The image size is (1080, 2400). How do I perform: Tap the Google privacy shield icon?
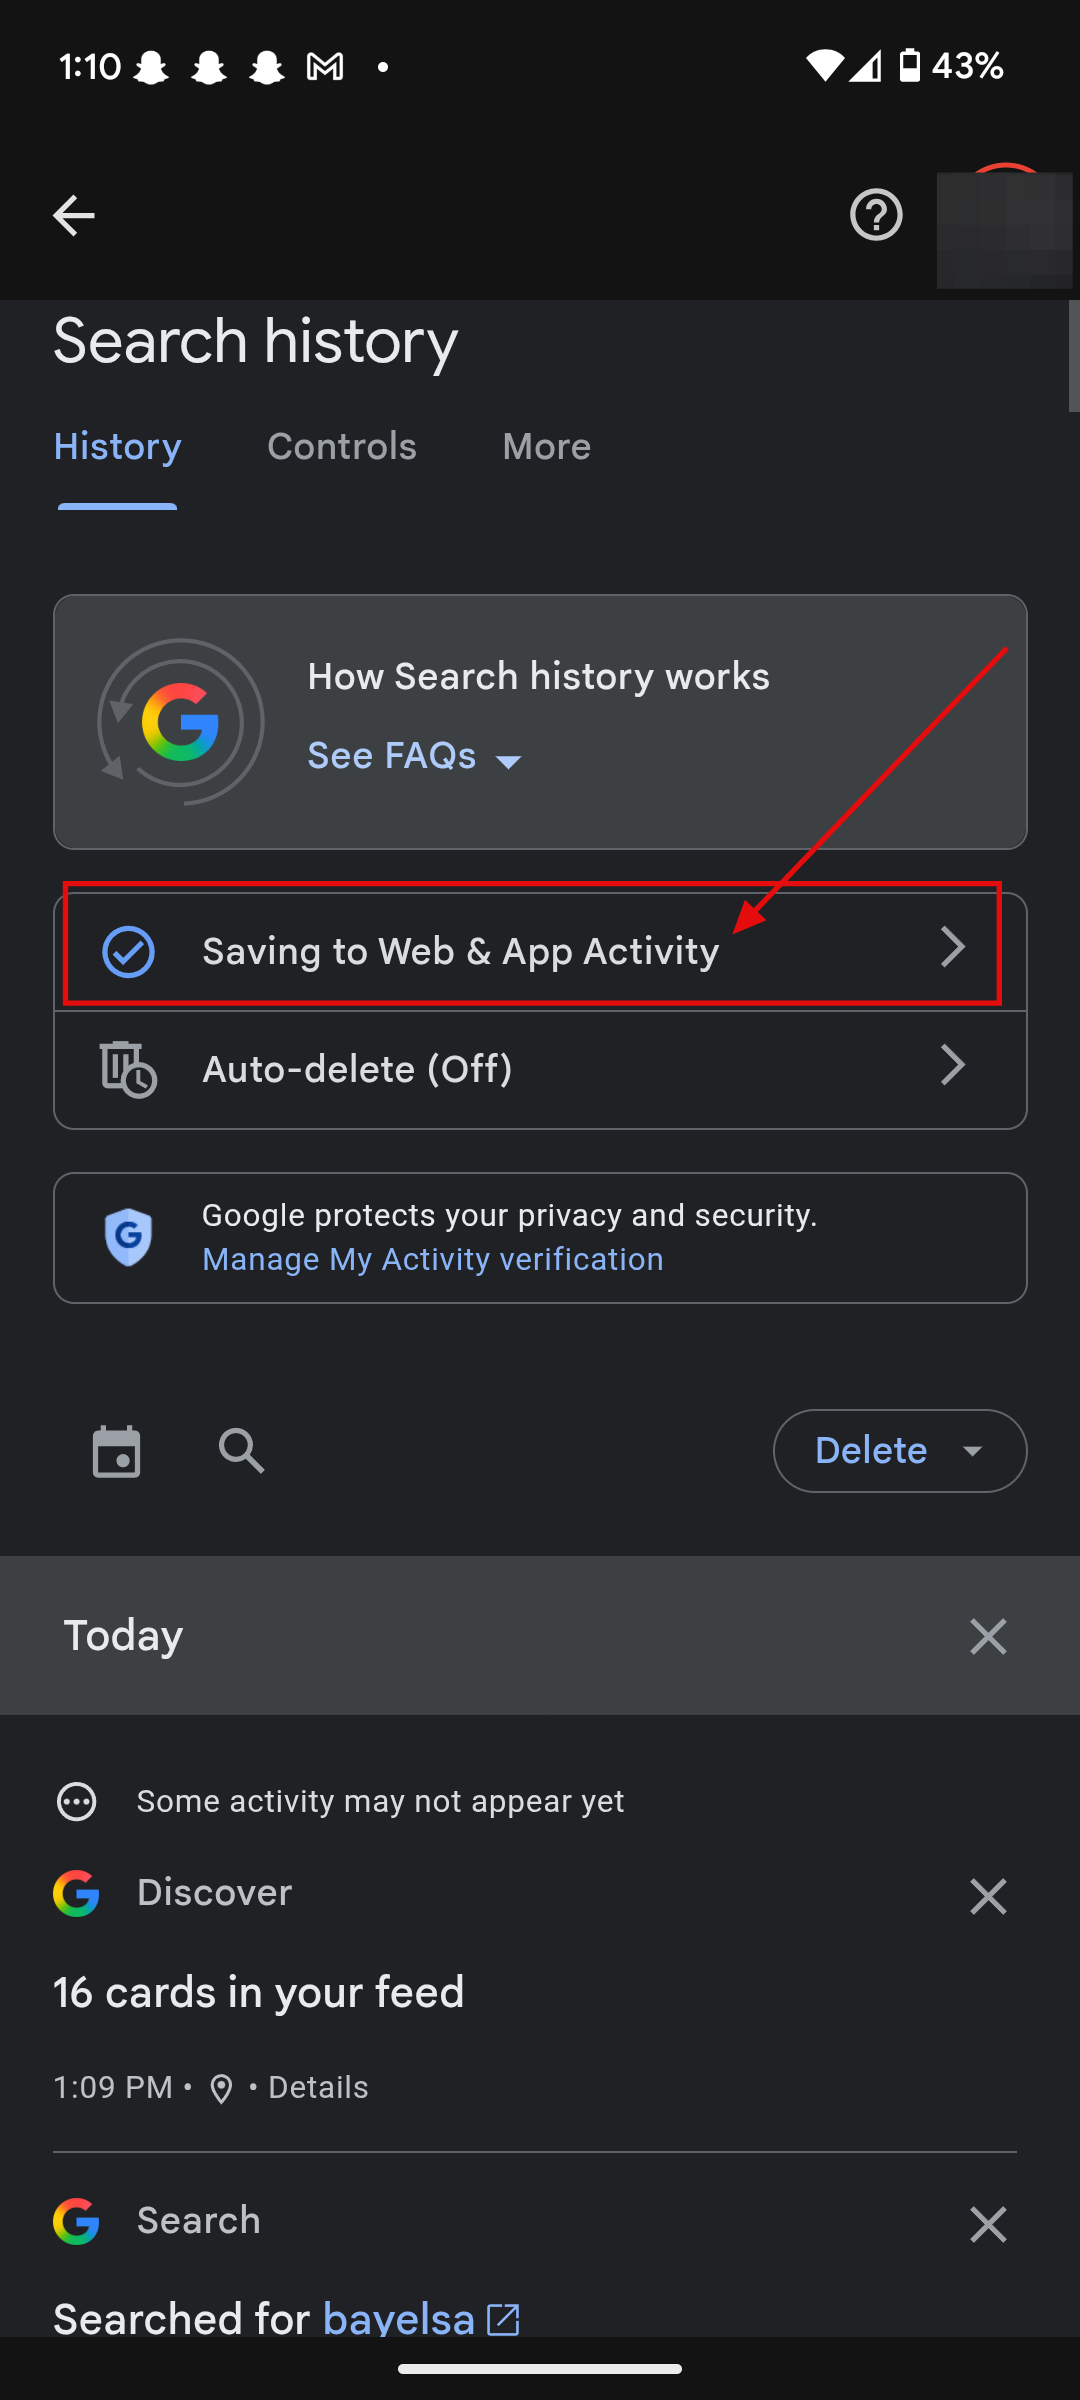point(129,1237)
